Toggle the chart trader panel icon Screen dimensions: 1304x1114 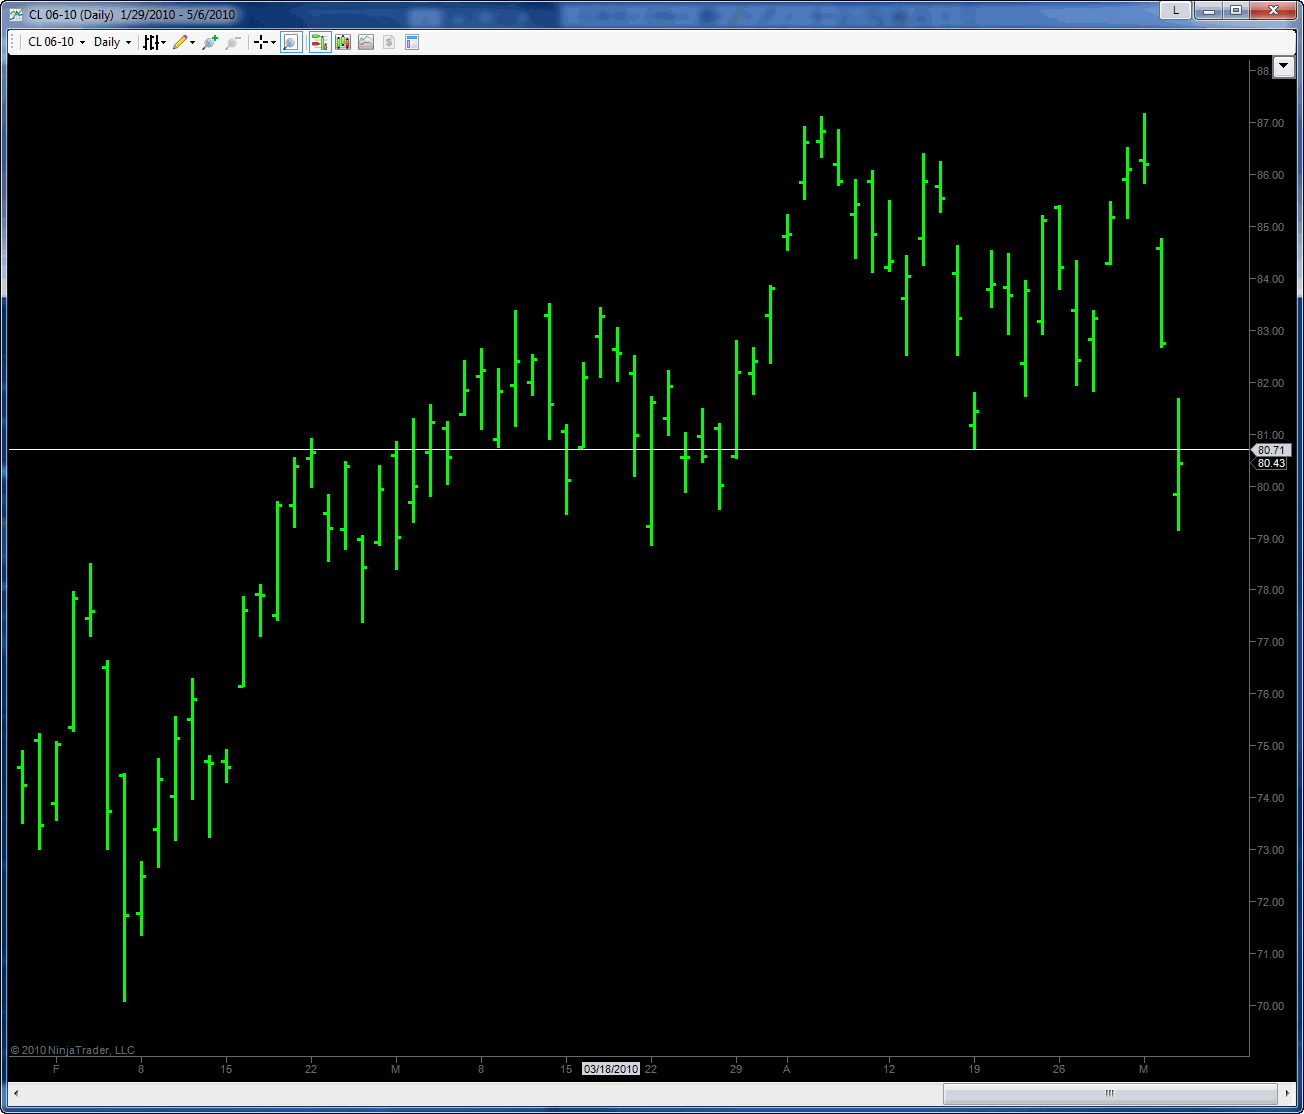(320, 42)
